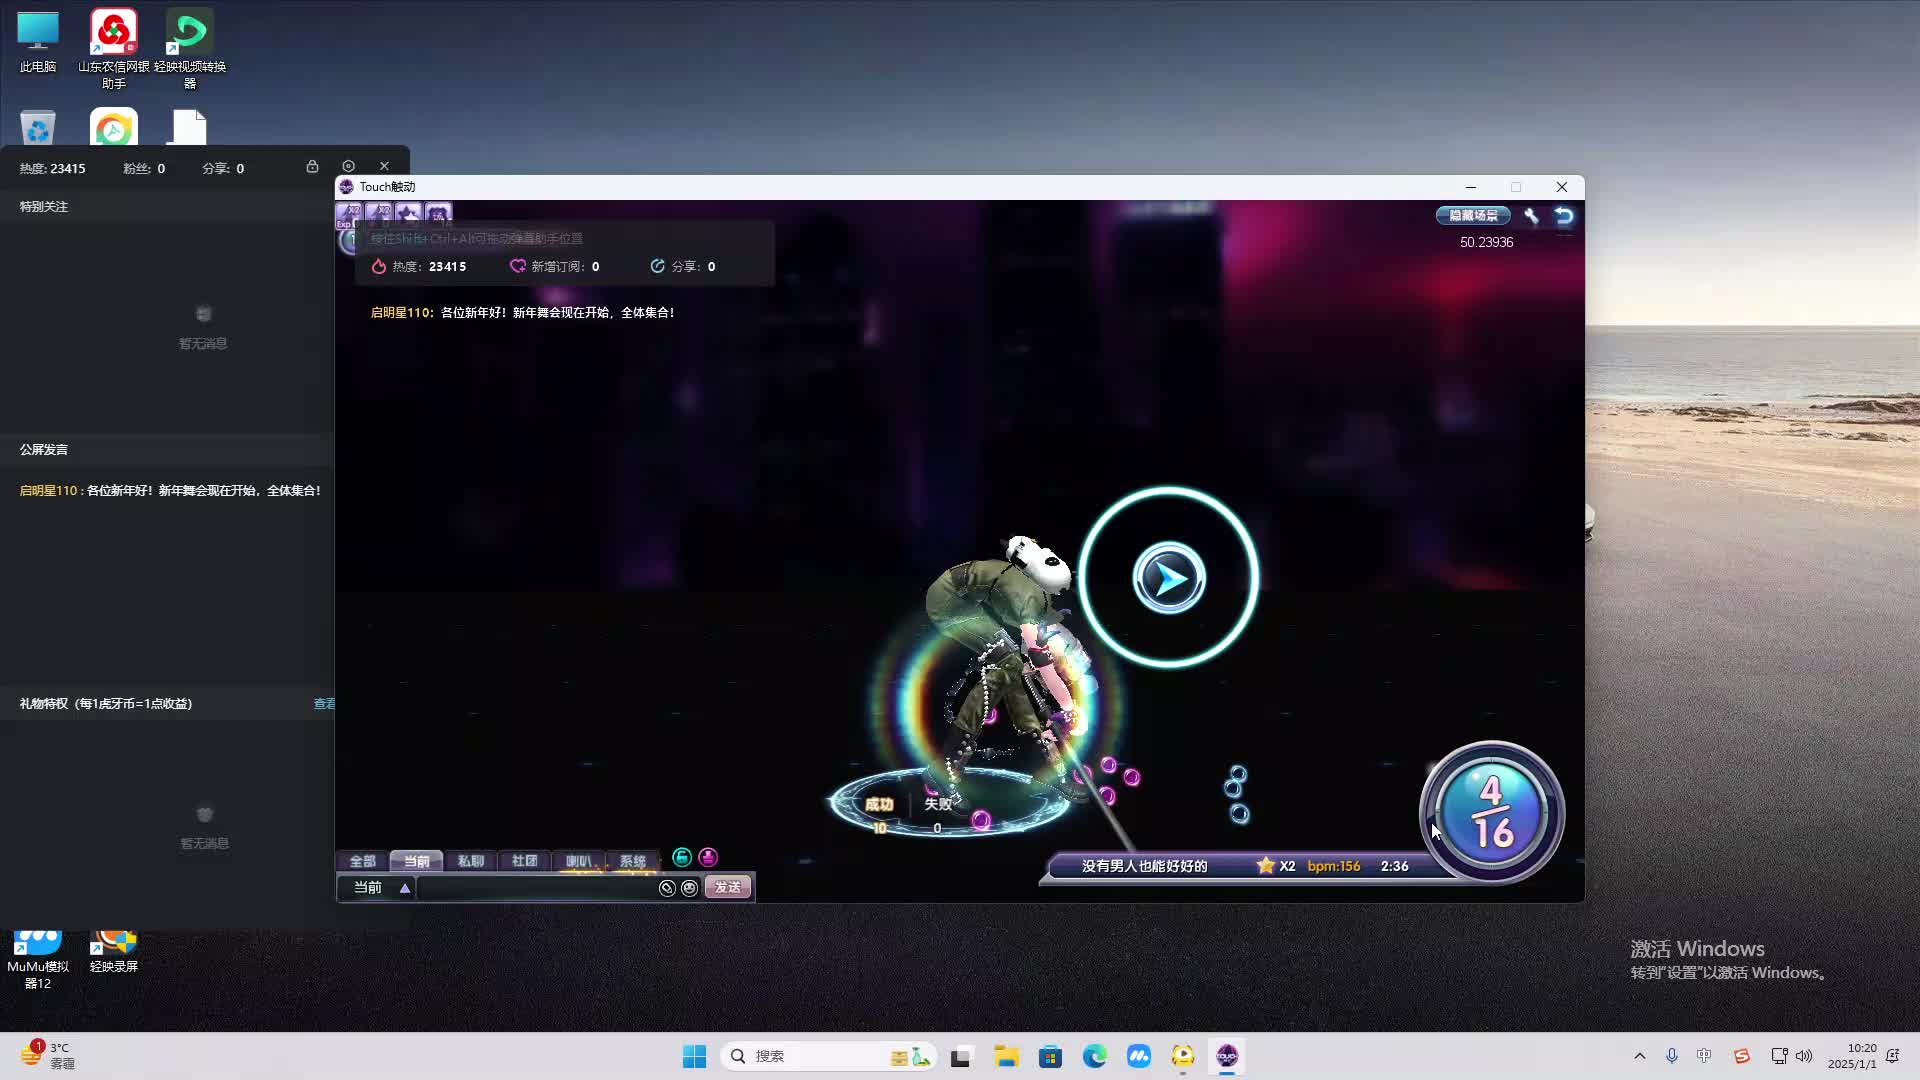Switch to the 私聊 chat tab
This screenshot has width=1920, height=1080.
coord(470,861)
